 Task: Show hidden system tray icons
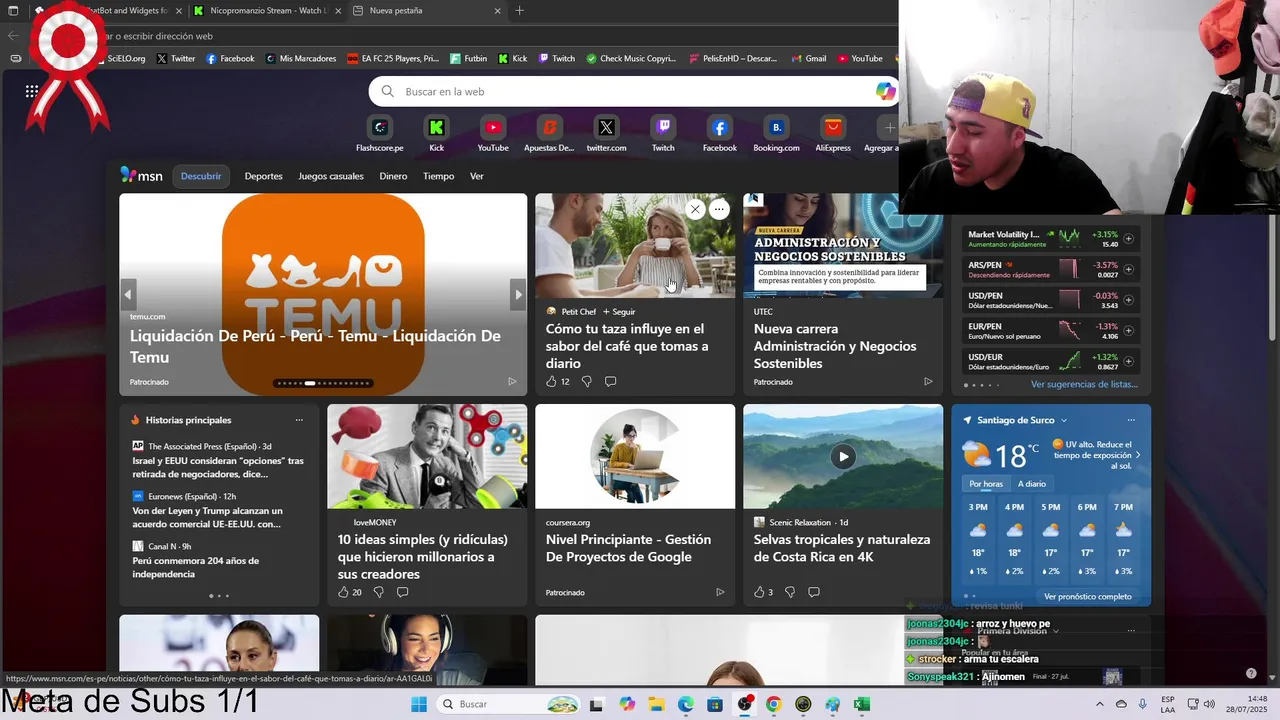pos(1100,704)
